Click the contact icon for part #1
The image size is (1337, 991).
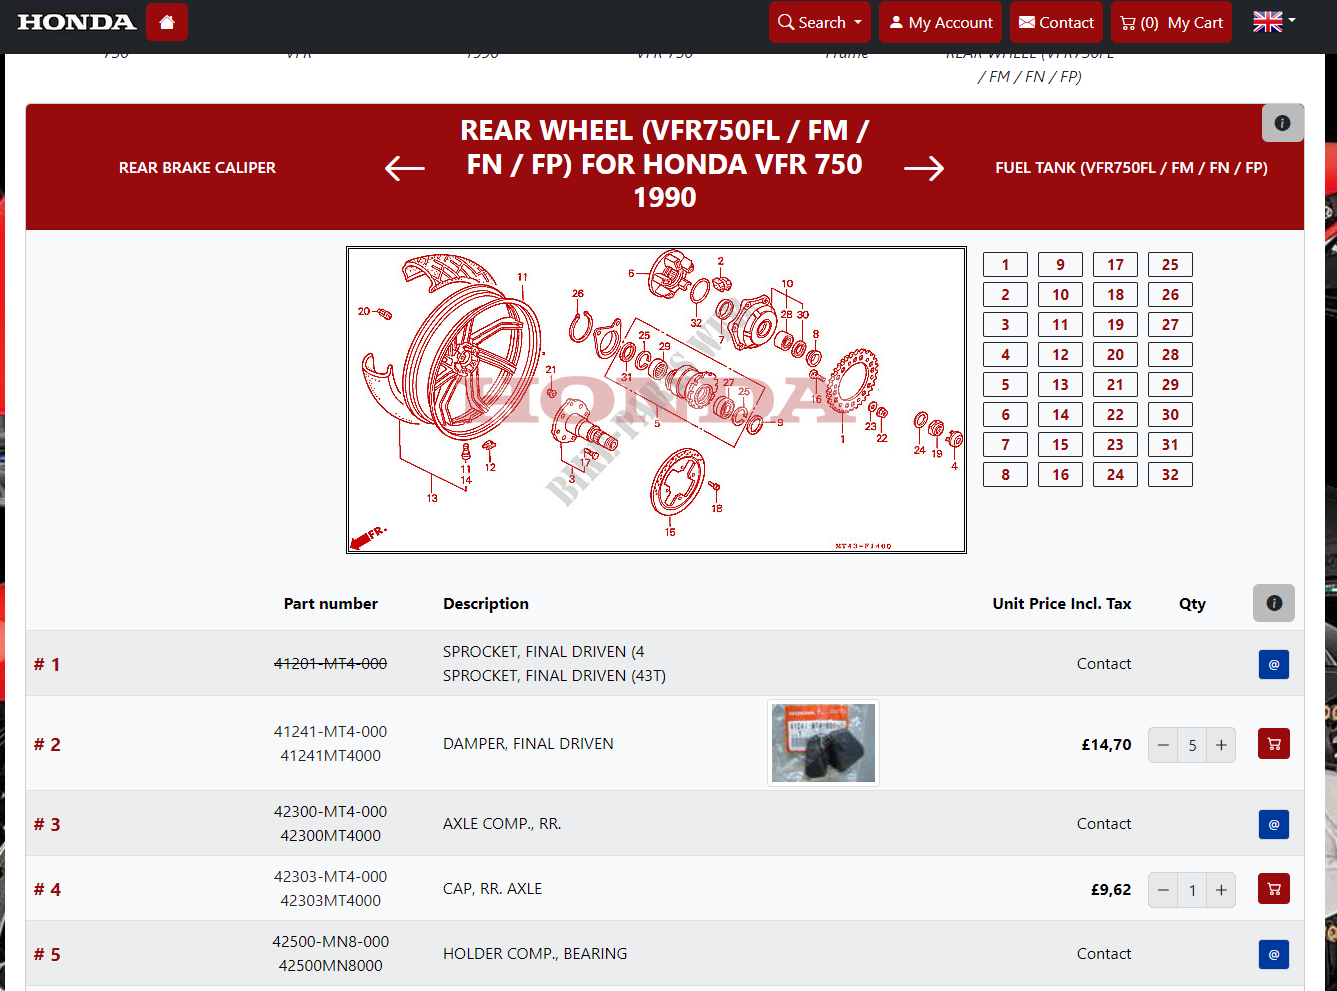point(1274,664)
